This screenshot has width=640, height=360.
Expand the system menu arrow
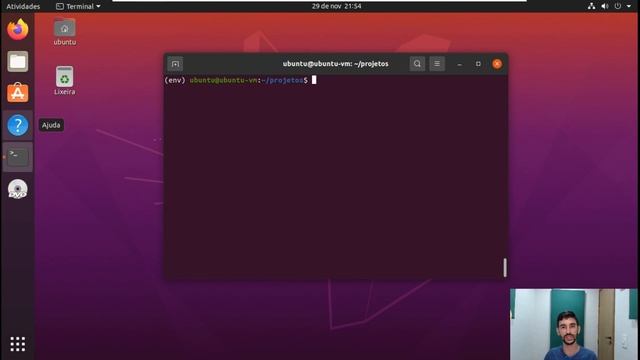point(629,6)
